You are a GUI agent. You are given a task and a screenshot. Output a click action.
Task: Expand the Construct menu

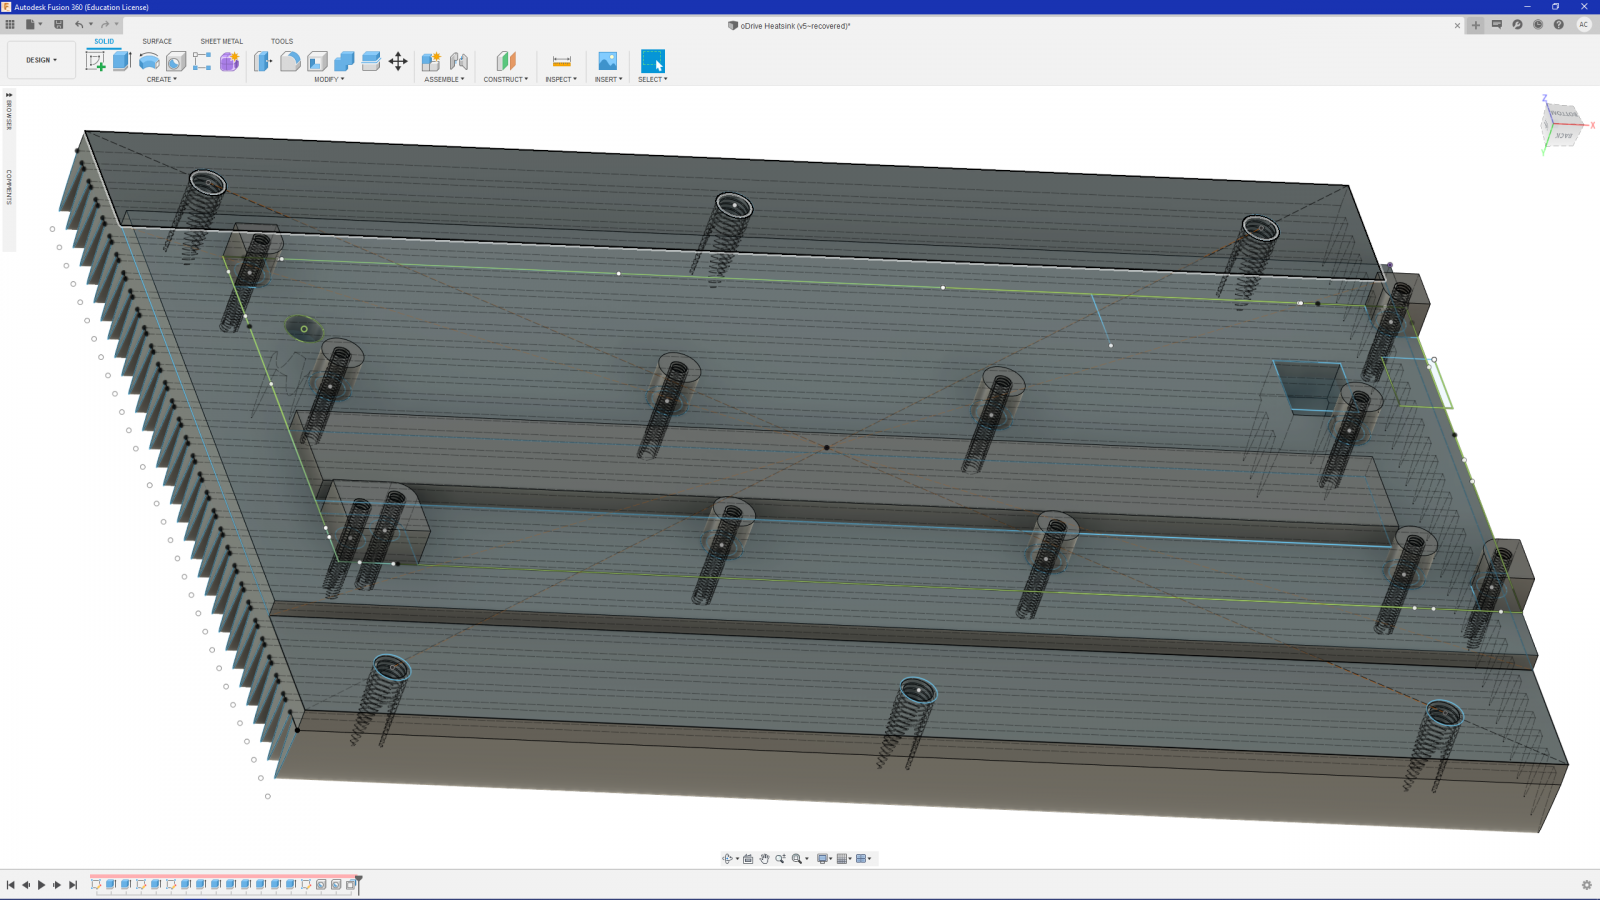[x=506, y=79]
